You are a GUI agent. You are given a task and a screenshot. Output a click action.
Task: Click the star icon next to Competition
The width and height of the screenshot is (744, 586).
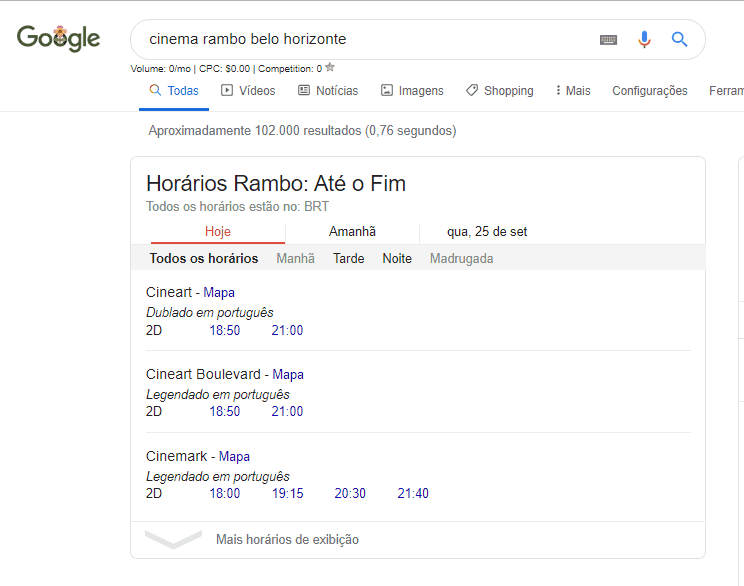(330, 67)
